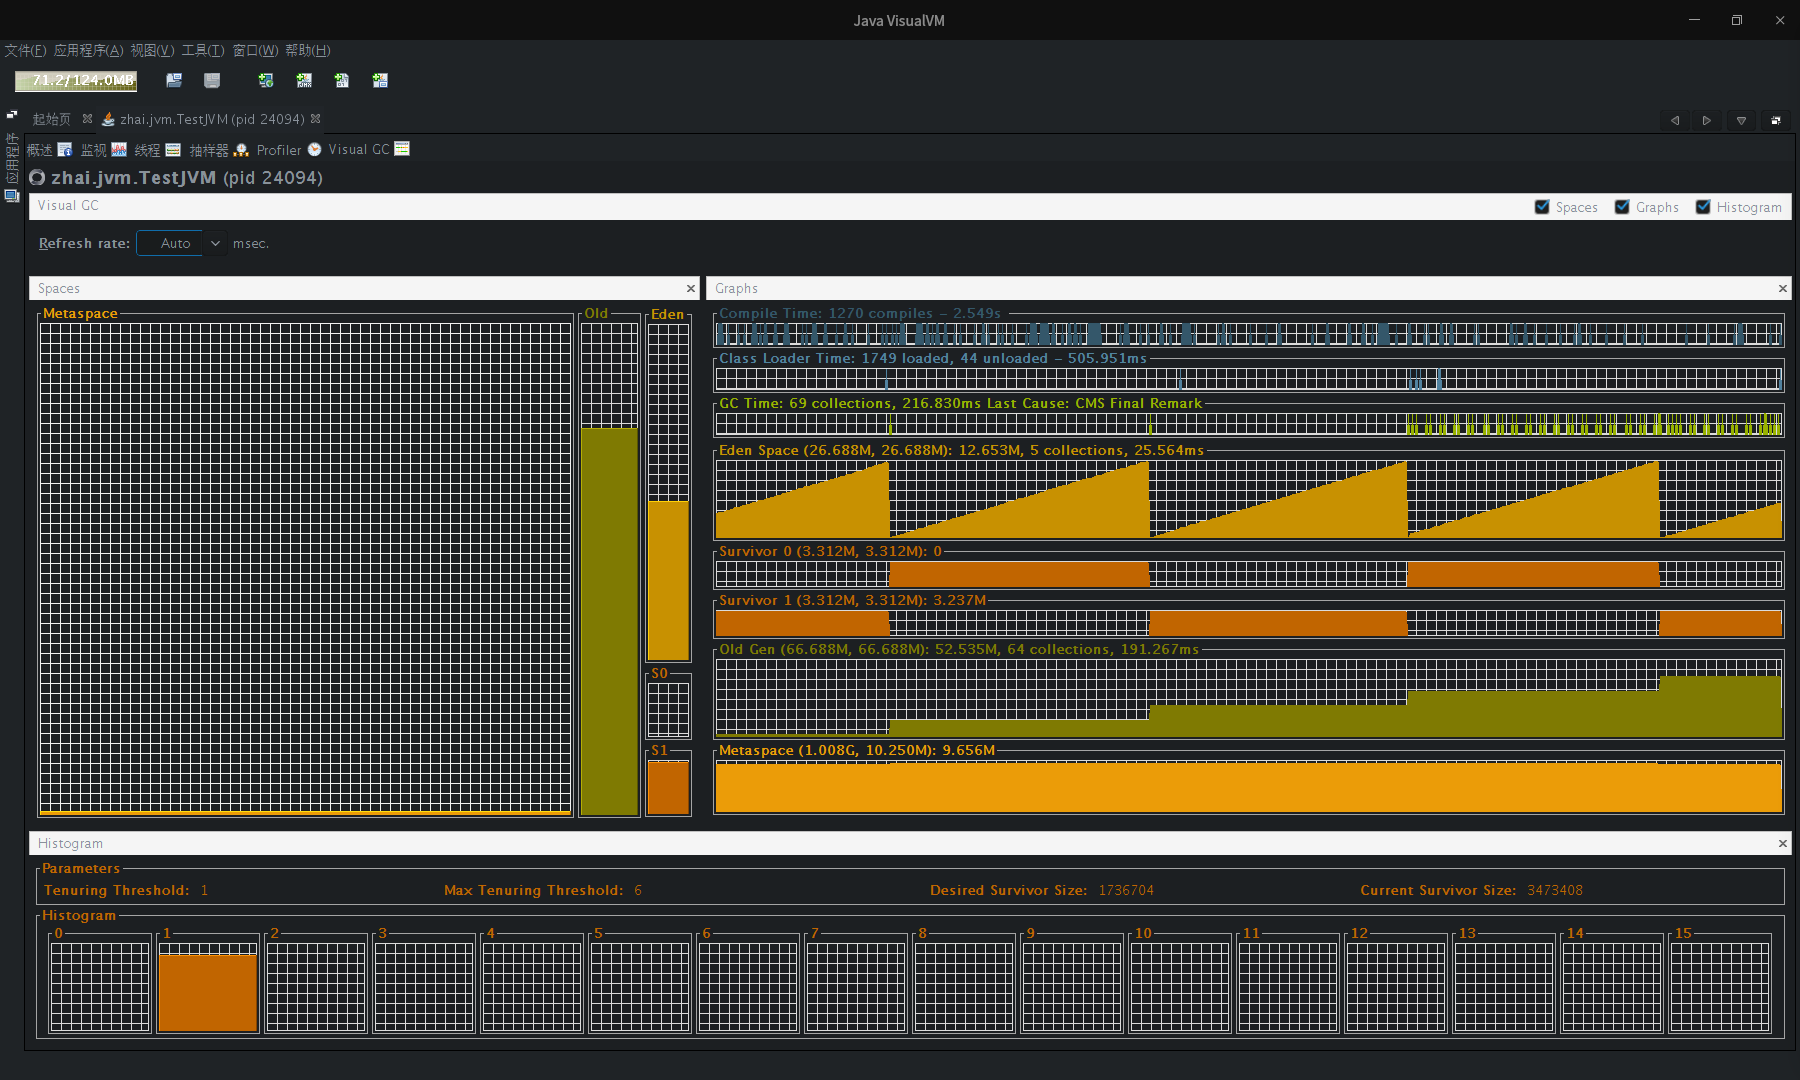1800x1080 pixels.
Task: Click the Add VM Coredump icon
Action: point(342,80)
